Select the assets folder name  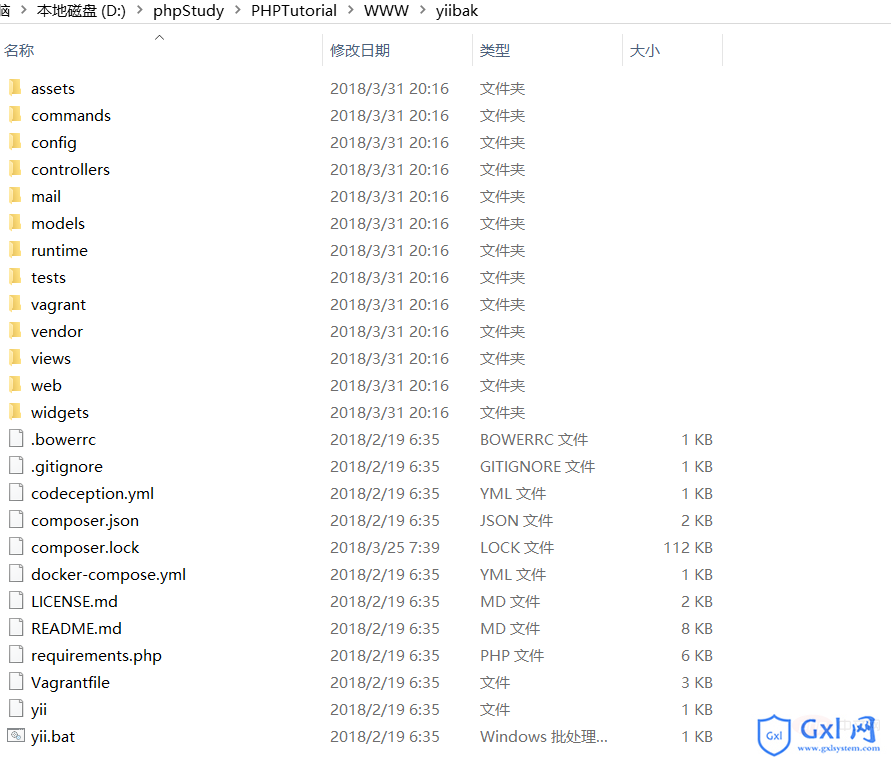pos(53,89)
